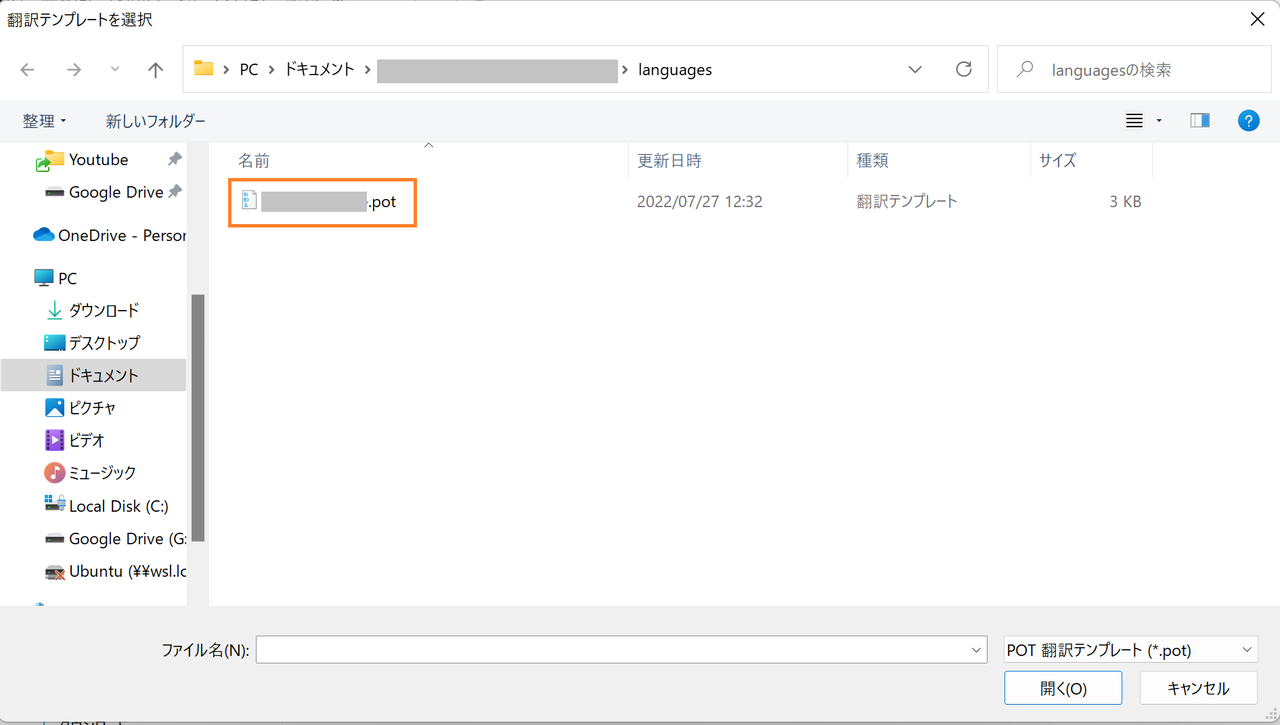Click the view layout list icon

click(x=1134, y=121)
